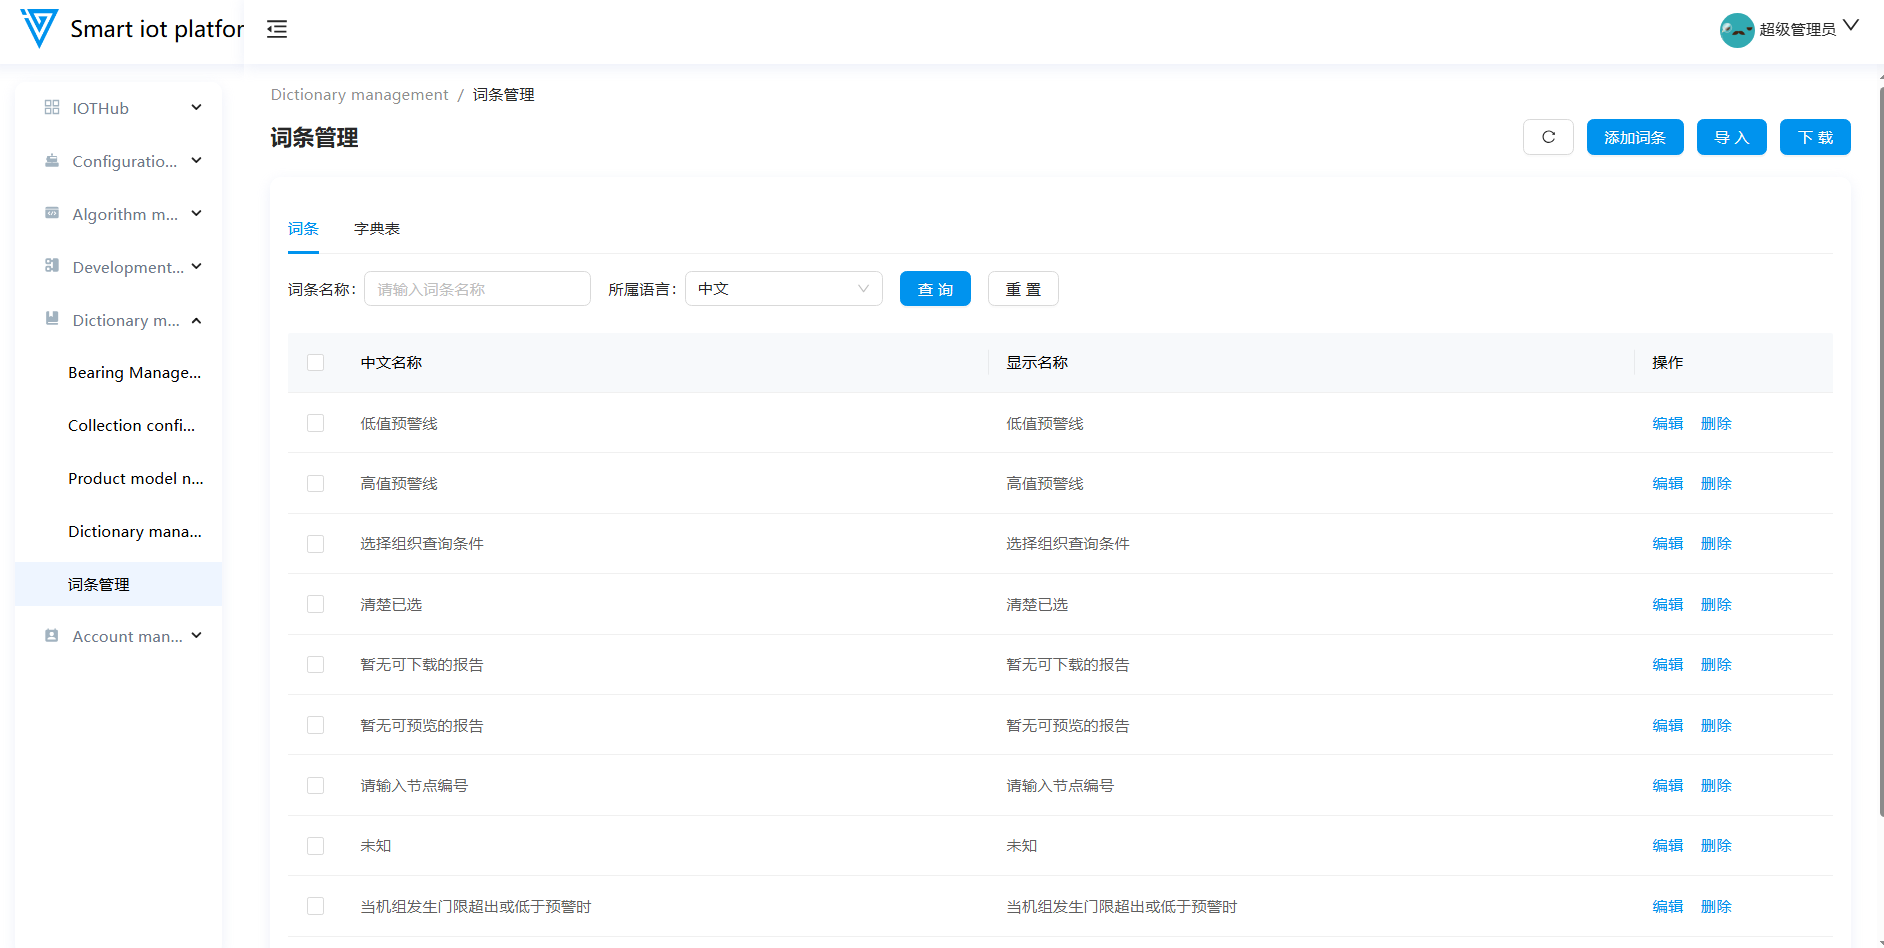Image resolution: width=1884 pixels, height=948 pixels.
Task: Delete the 暂无可预览的报告 entry
Action: click(x=1716, y=725)
